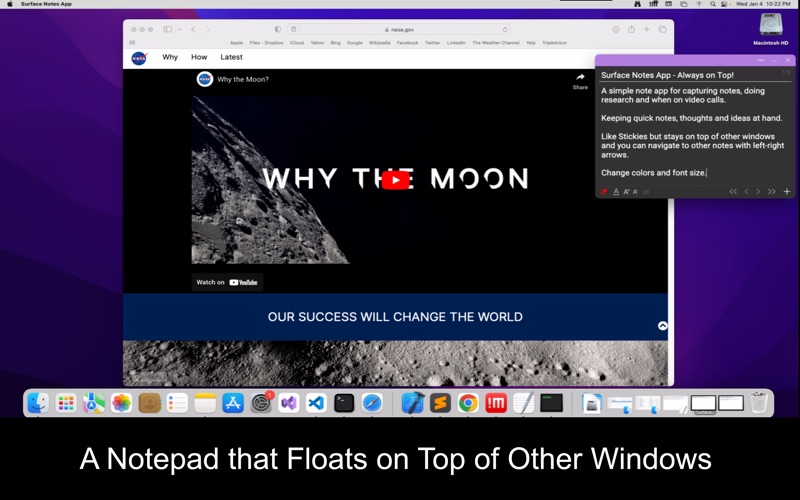
Task: Open the Google favorites bookmark
Action: [x=355, y=43]
